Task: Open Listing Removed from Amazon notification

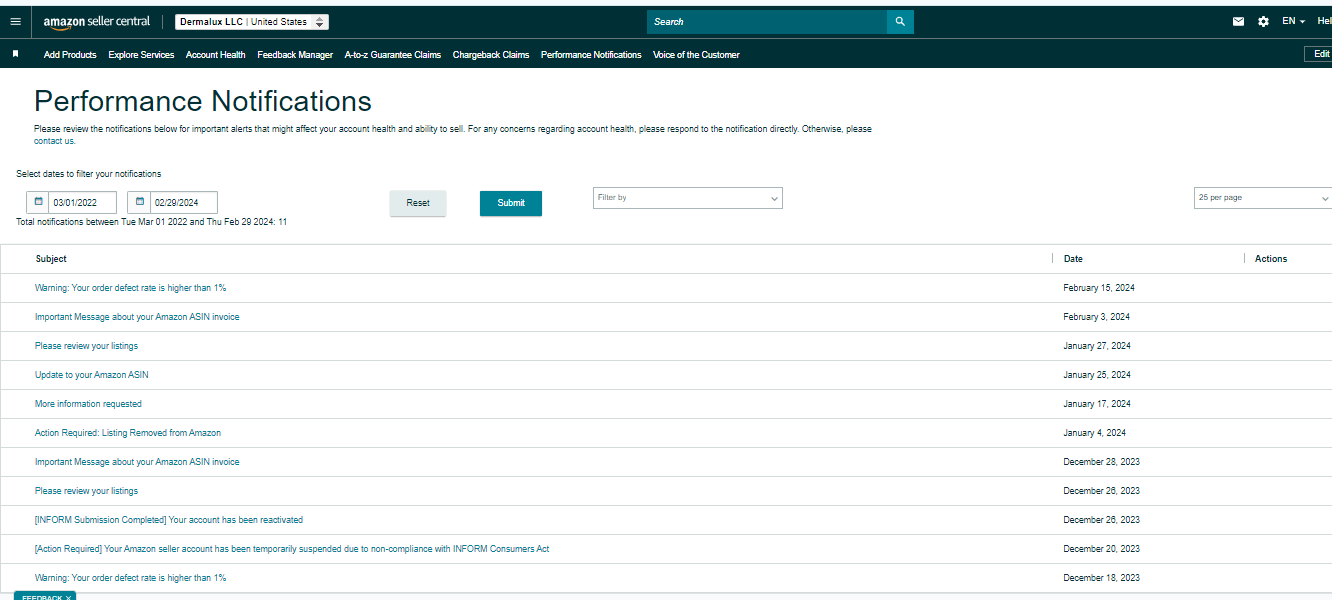Action: pyautogui.click(x=128, y=433)
